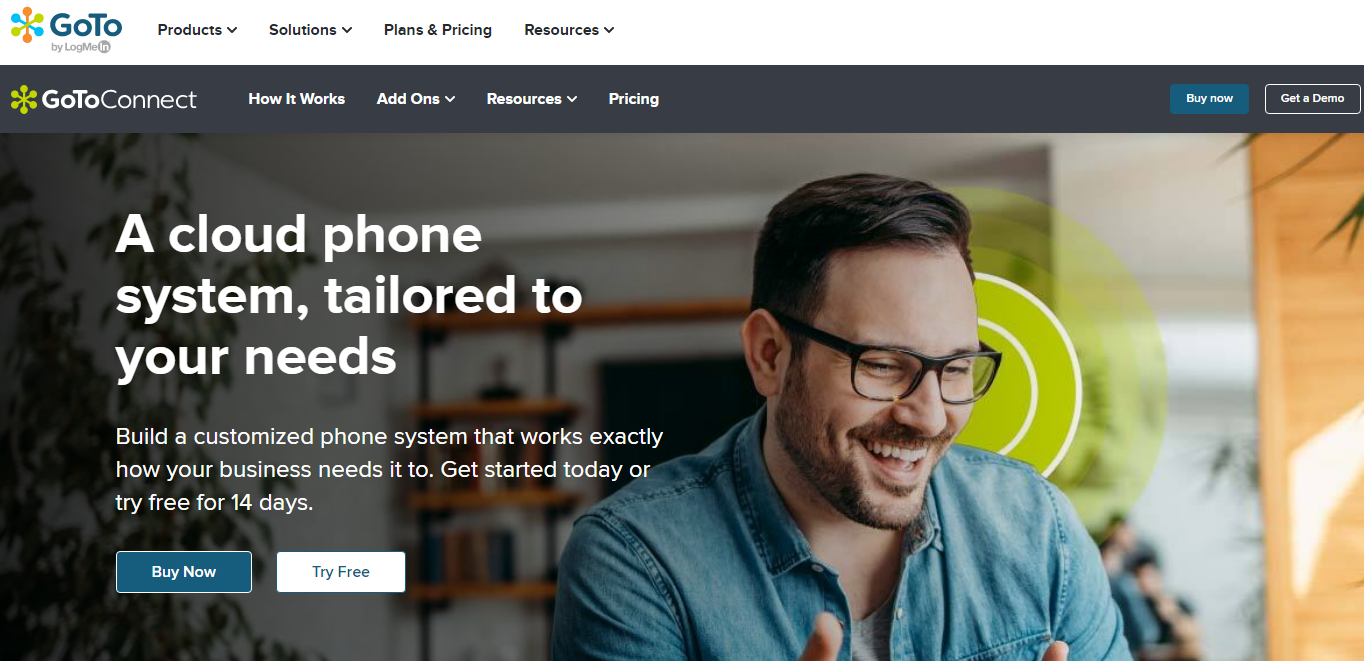This screenshot has width=1364, height=661.
Task: Click the GoToConnect logo
Action: 104,99
